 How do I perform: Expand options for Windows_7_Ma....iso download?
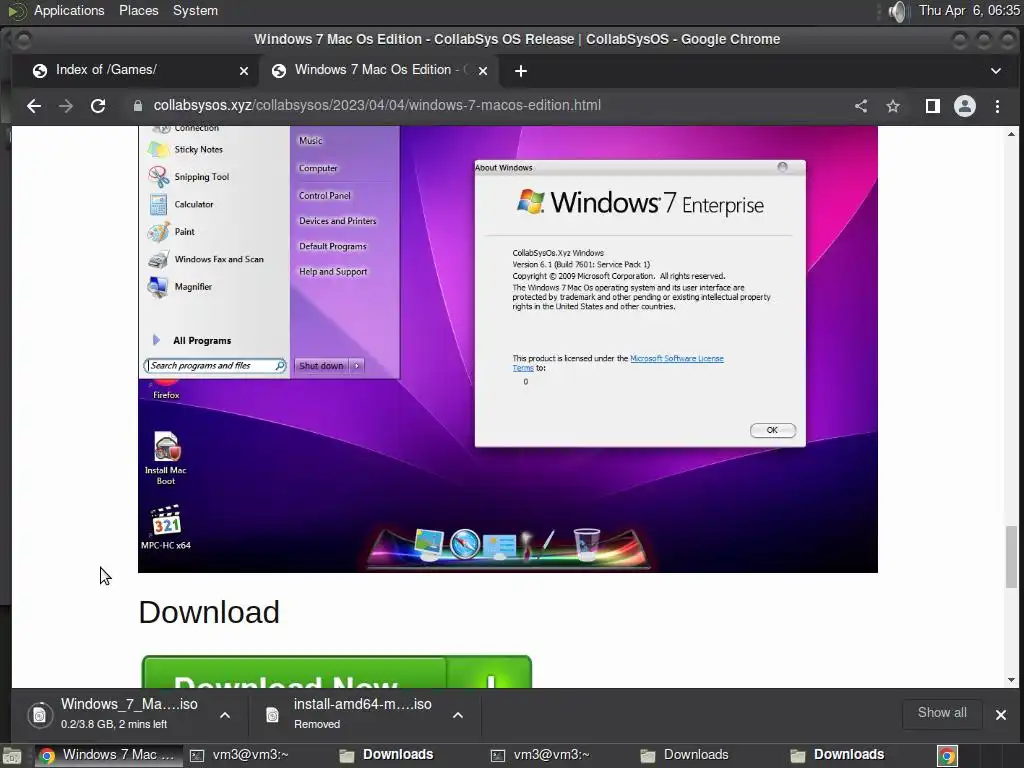(x=225, y=715)
